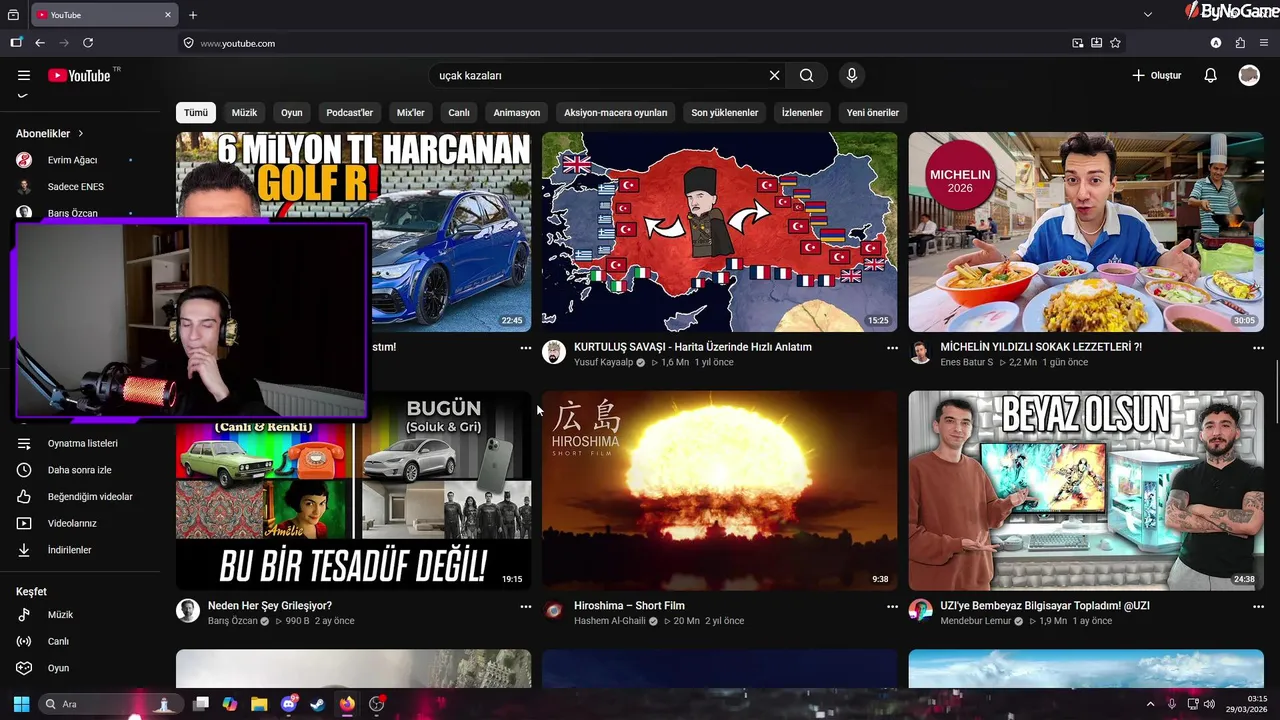1280x720 pixels.
Task: Open the Mendebur Lemur channel name
Action: [976, 621]
